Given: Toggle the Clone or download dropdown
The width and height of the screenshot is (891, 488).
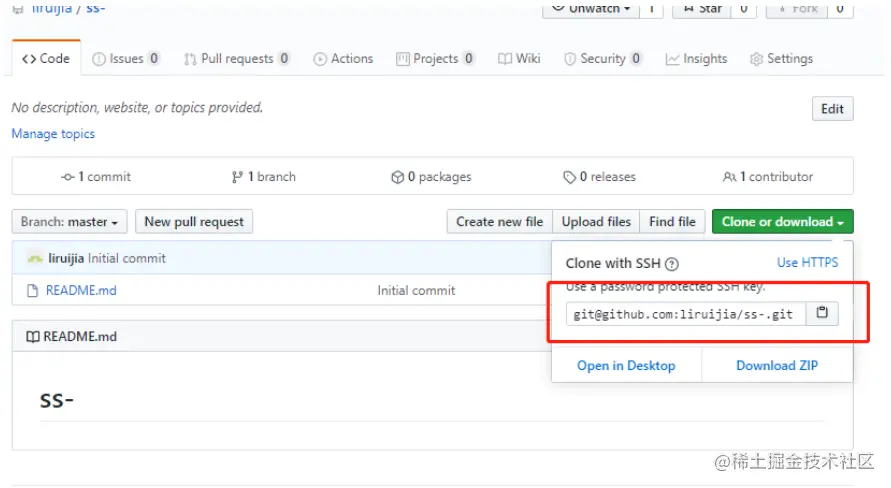Looking at the screenshot, I should [782, 222].
